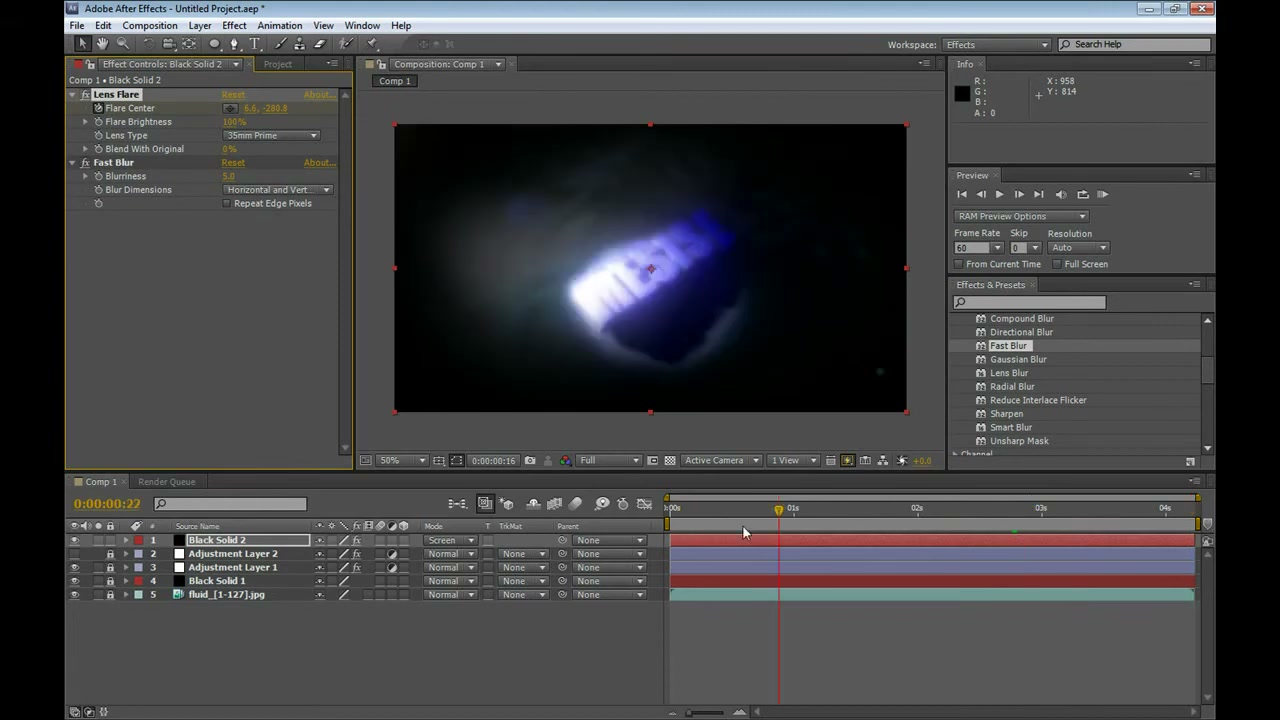This screenshot has width=1280, height=720.
Task: Open the Active Camera dropdown
Action: (720, 460)
